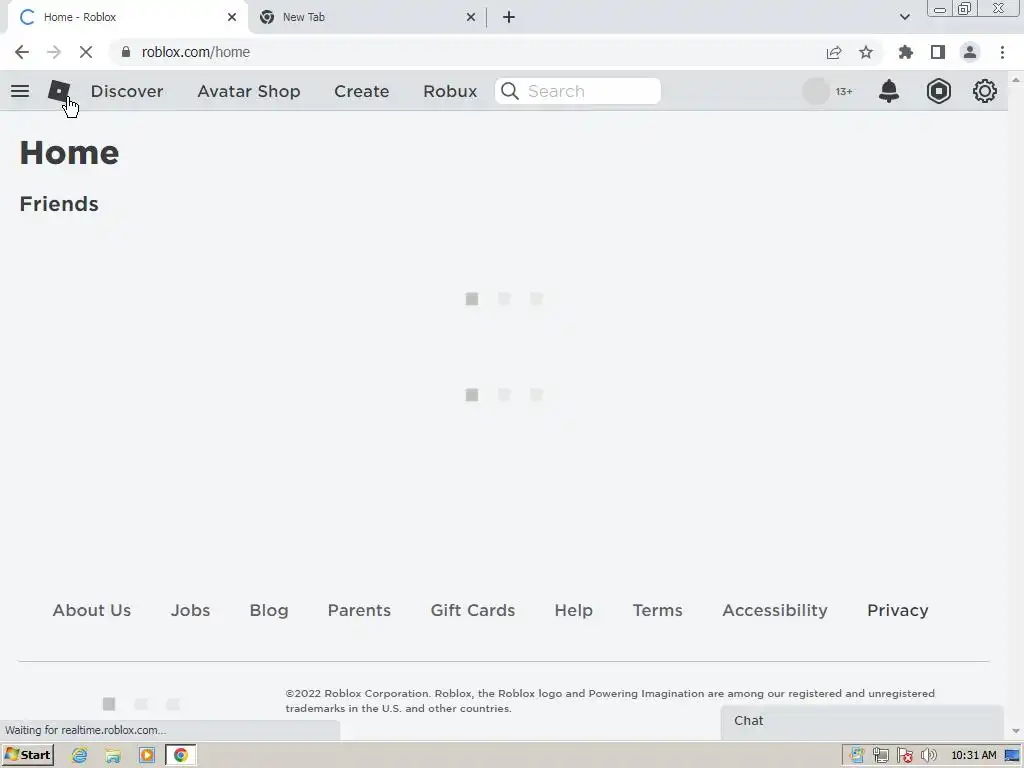Click the Chrome taskbar button
The image size is (1024, 768).
(181, 755)
